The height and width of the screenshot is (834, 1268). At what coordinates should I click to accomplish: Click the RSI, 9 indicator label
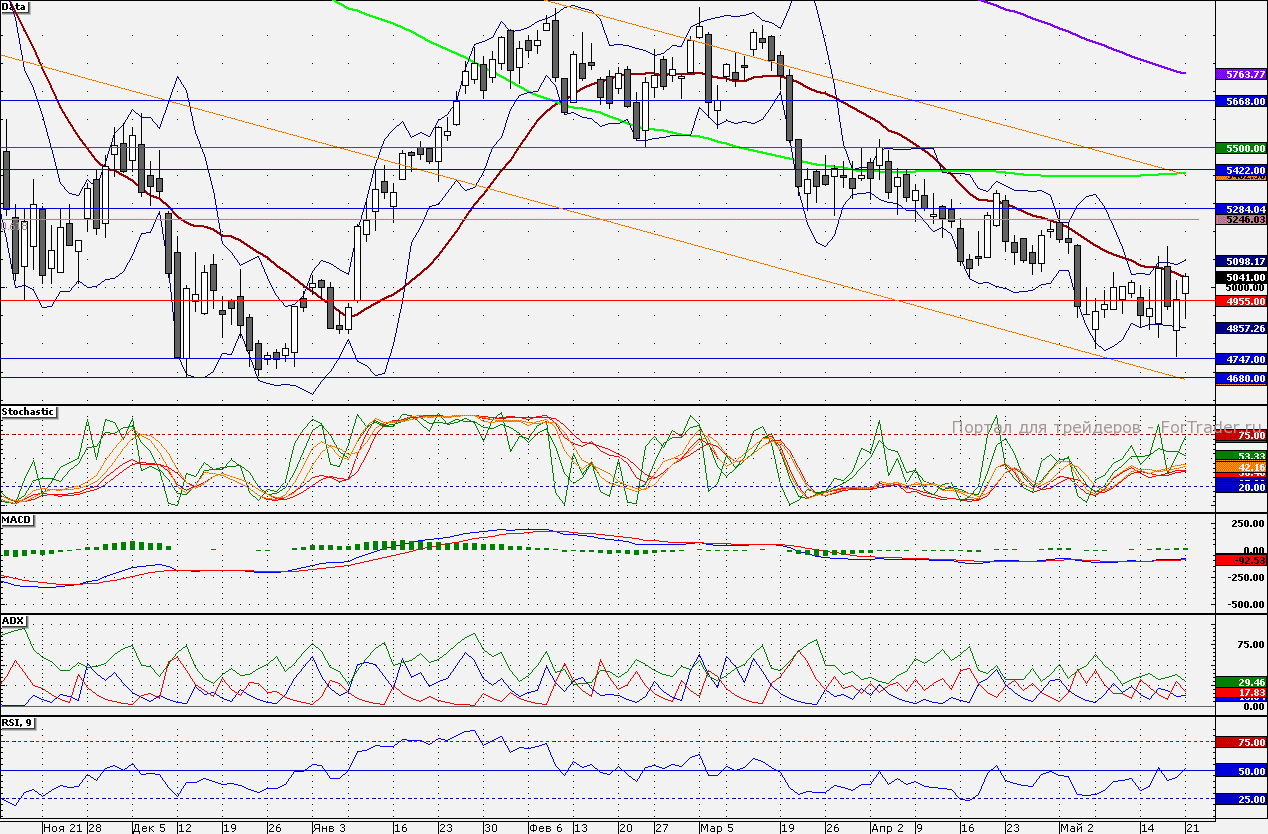(x=18, y=722)
